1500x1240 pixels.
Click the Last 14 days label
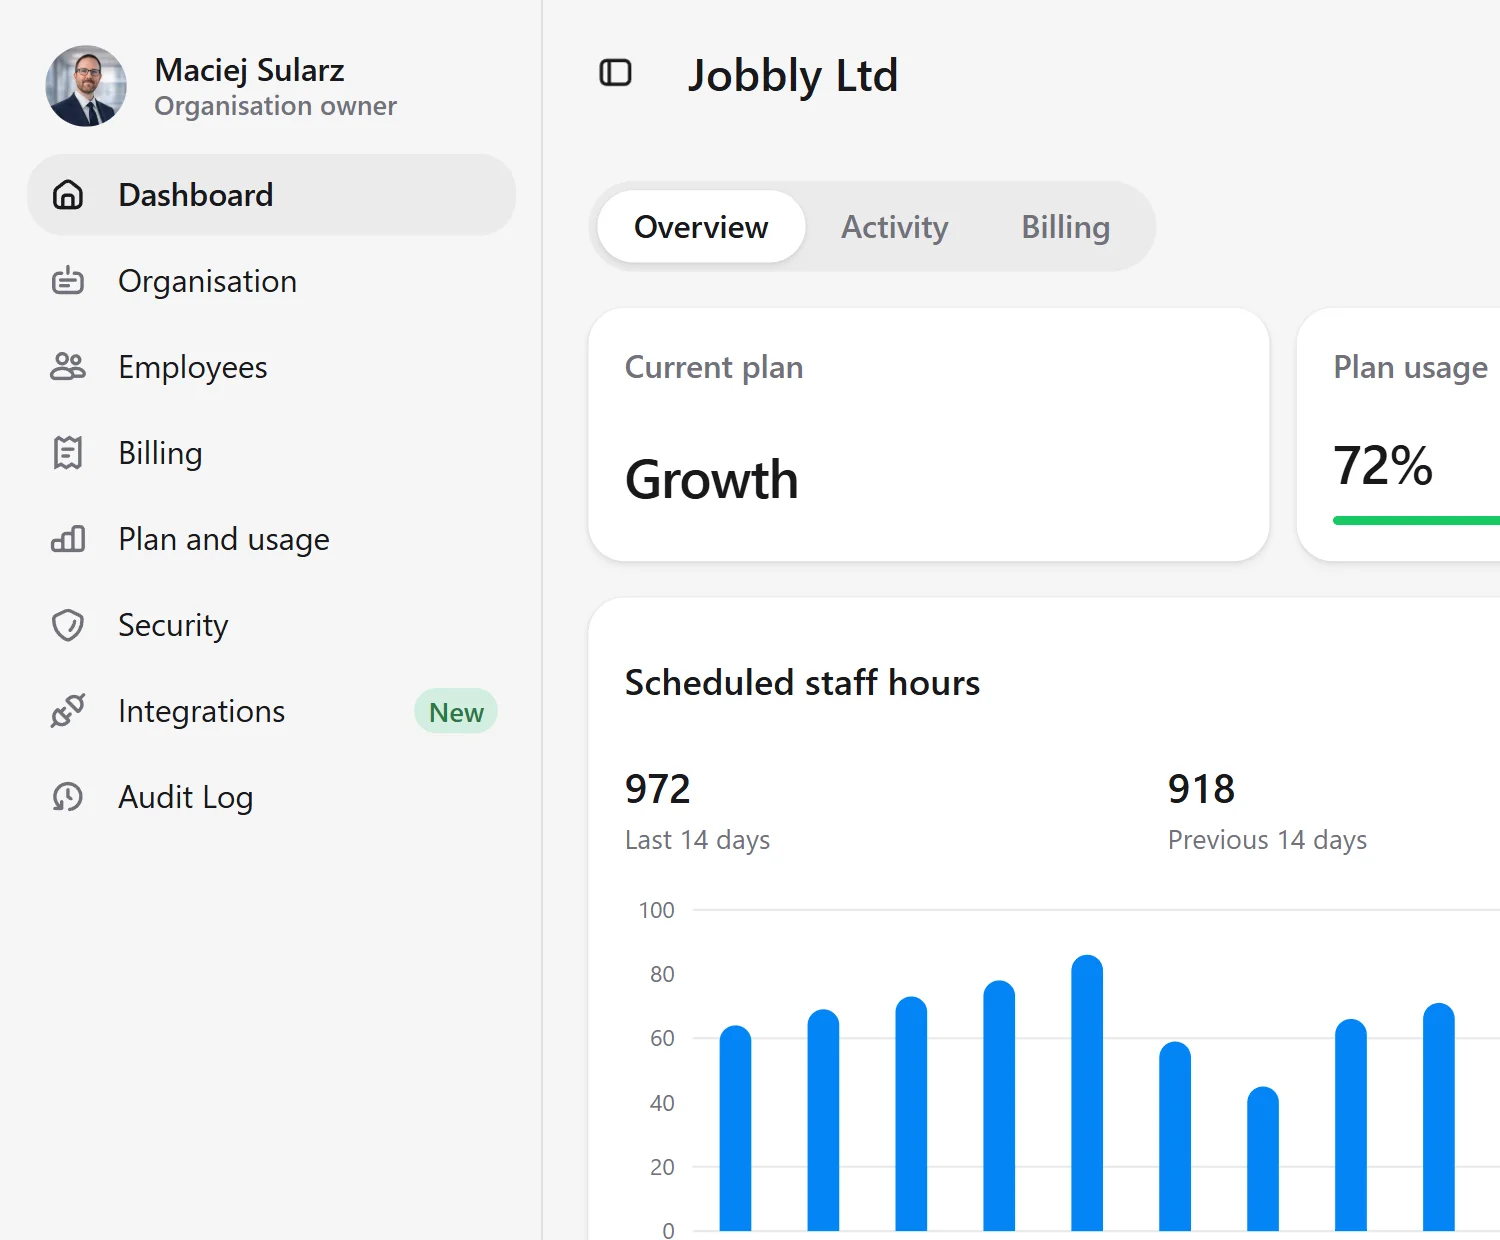coord(697,840)
